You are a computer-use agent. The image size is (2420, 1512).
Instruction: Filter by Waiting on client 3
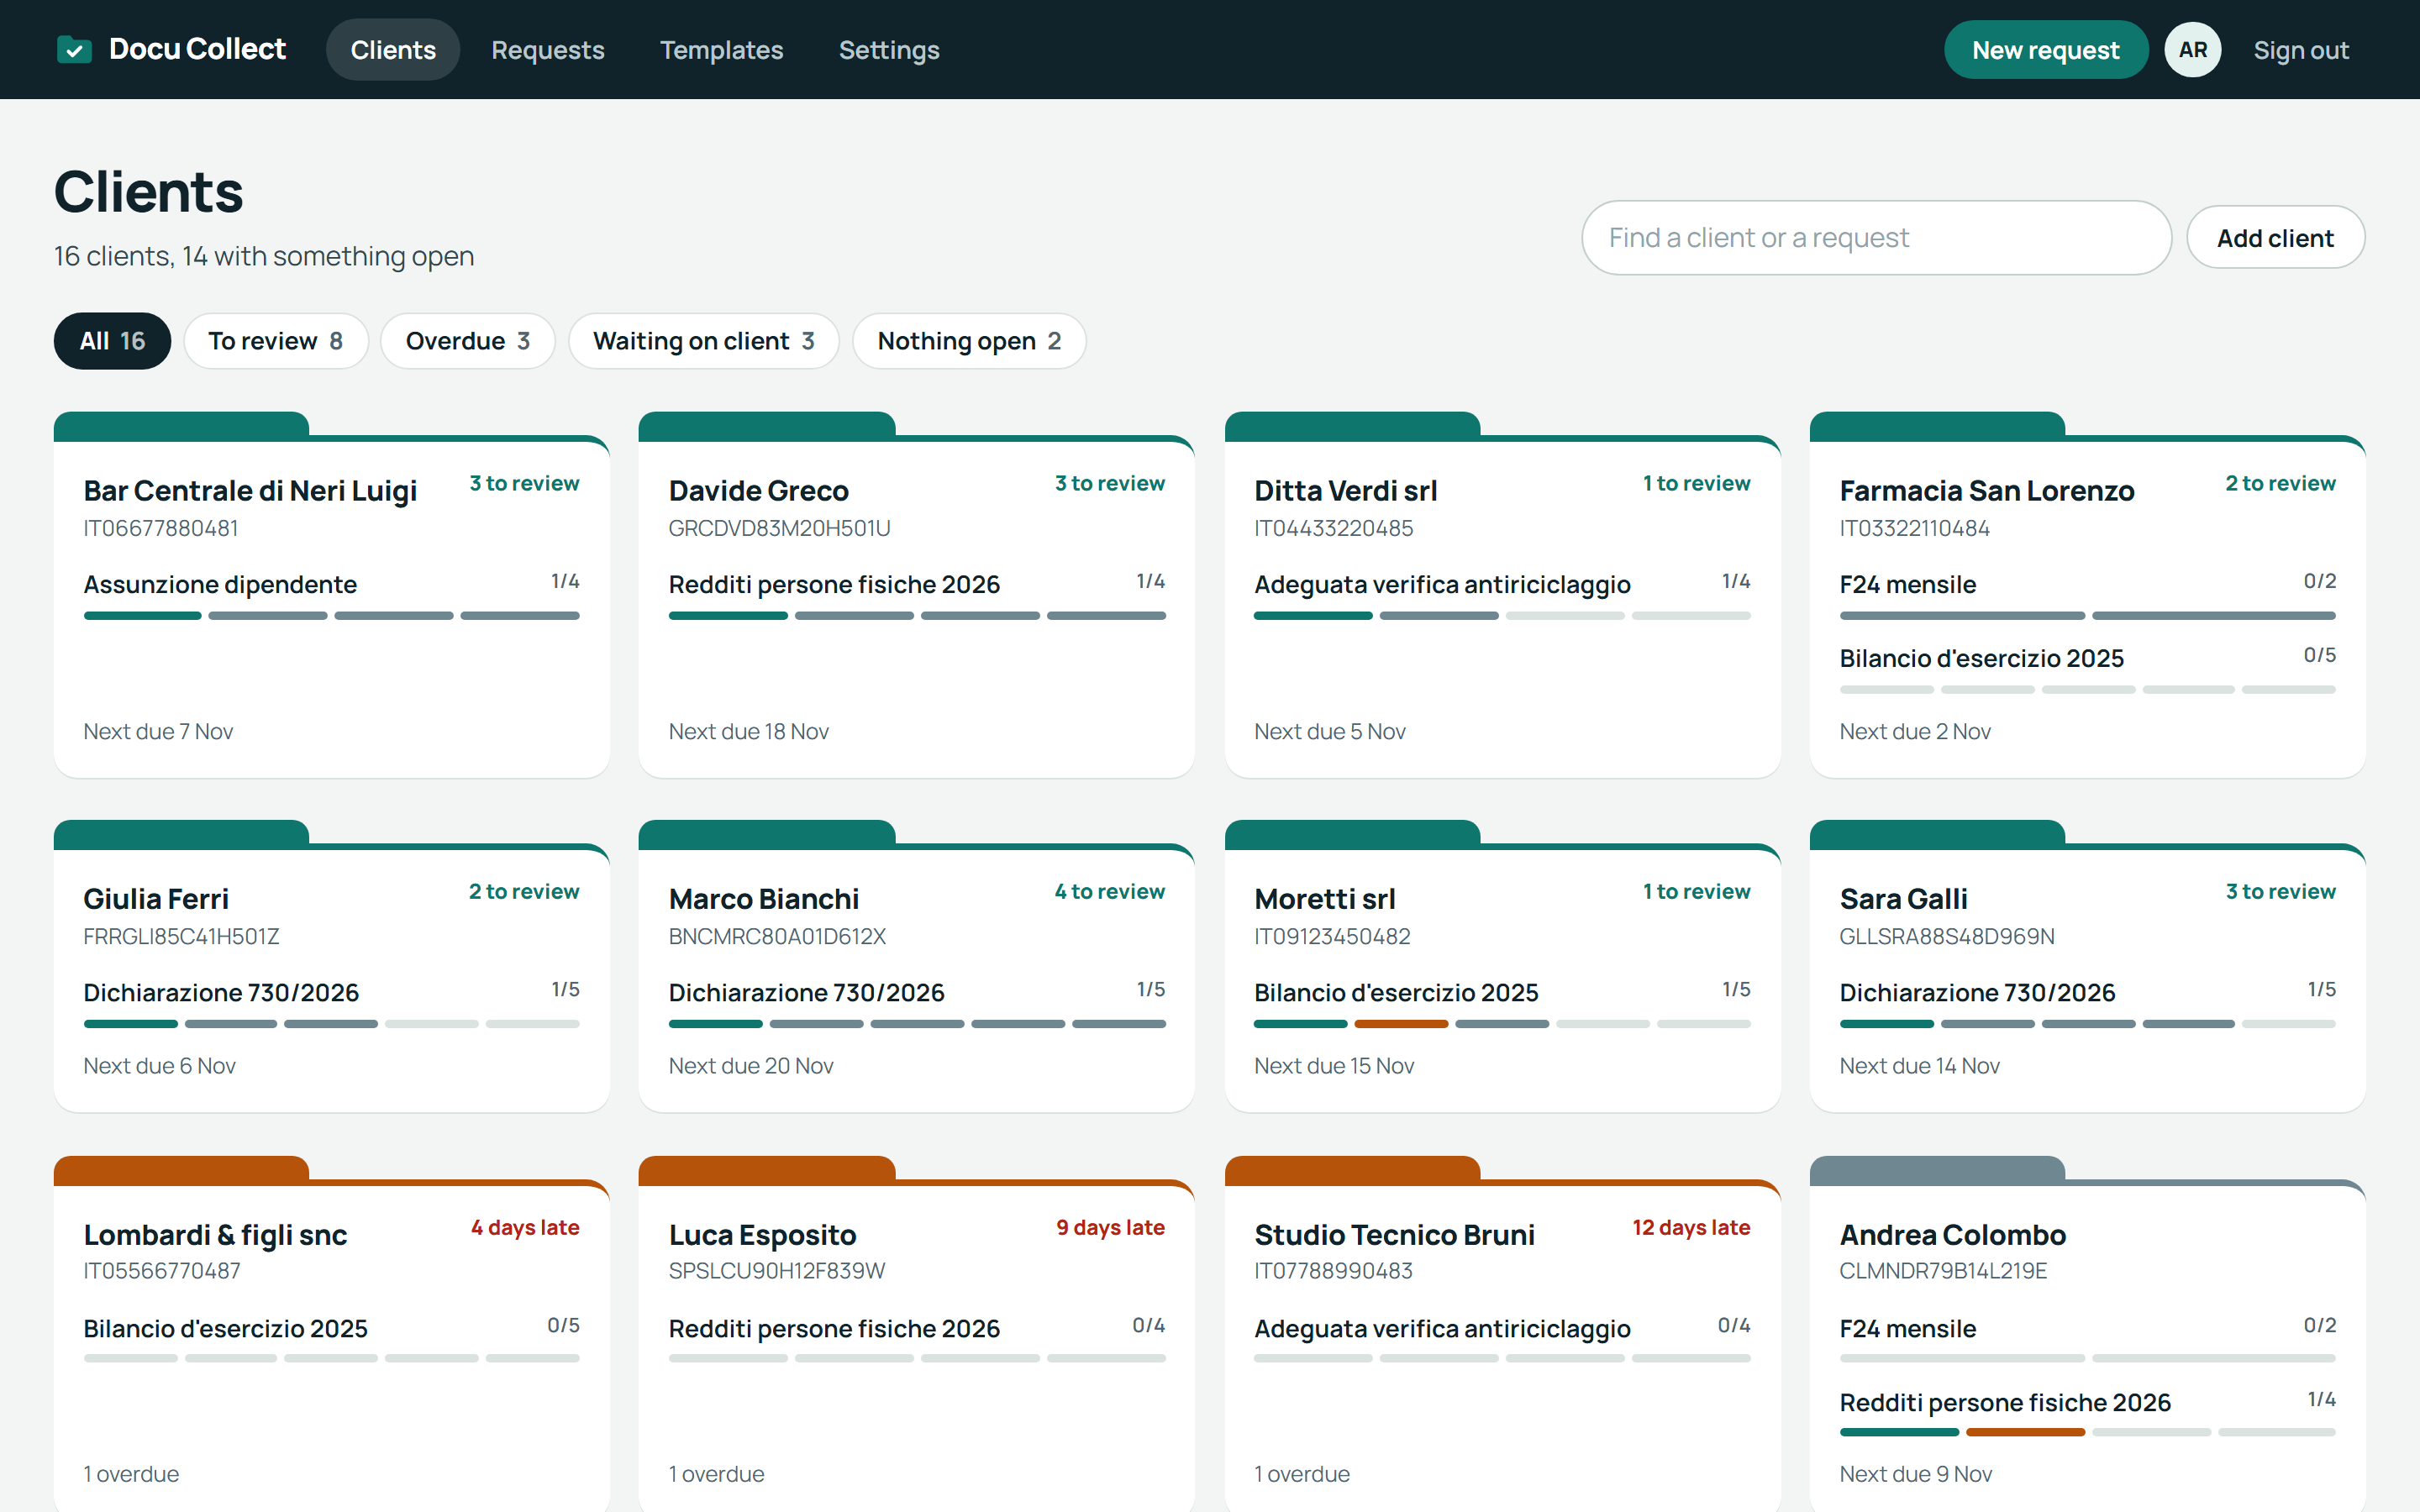703,341
